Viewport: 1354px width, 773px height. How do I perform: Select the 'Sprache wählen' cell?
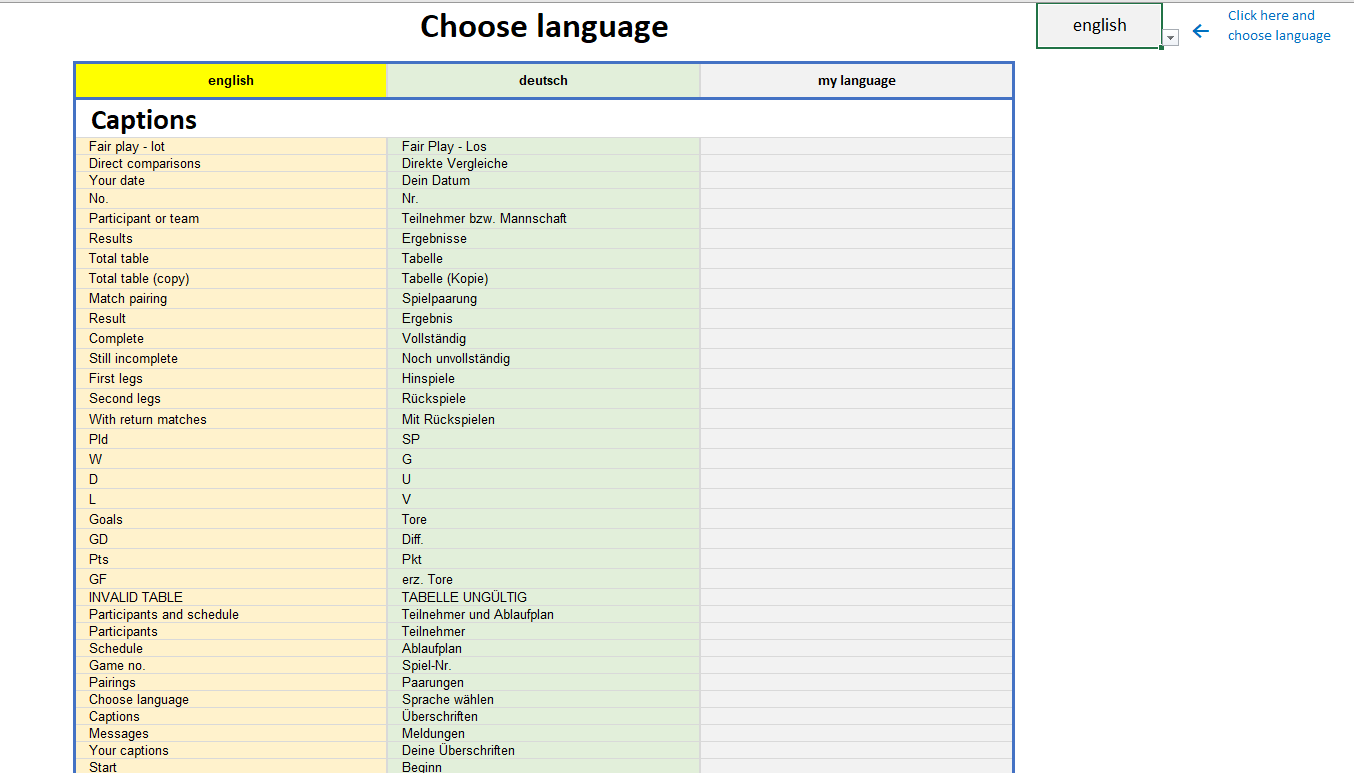click(x=543, y=699)
